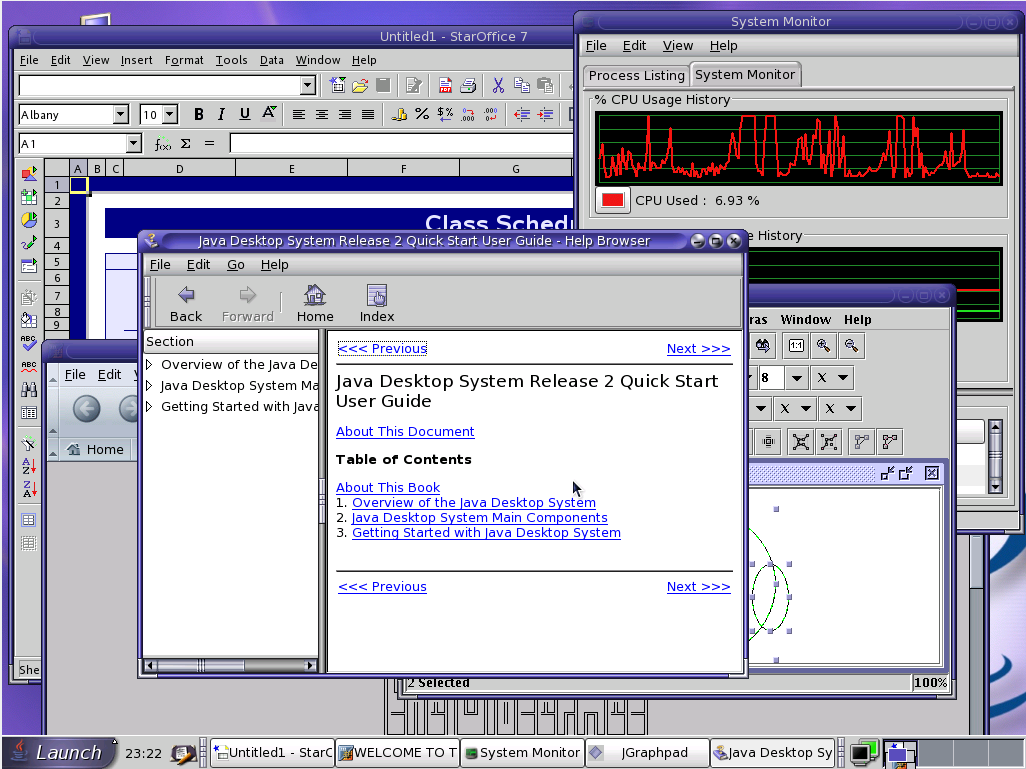1026x769 pixels.
Task: Open the Window menu in JGraphpad
Action: pos(805,319)
